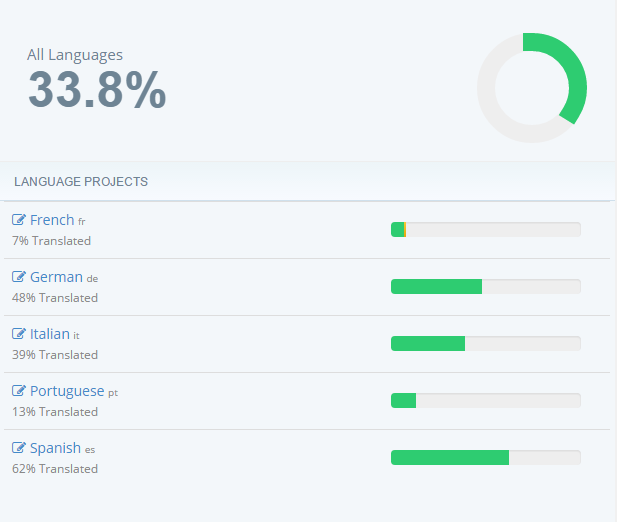Click the All Languages donut chart
This screenshot has height=522, width=617.
click(532, 88)
